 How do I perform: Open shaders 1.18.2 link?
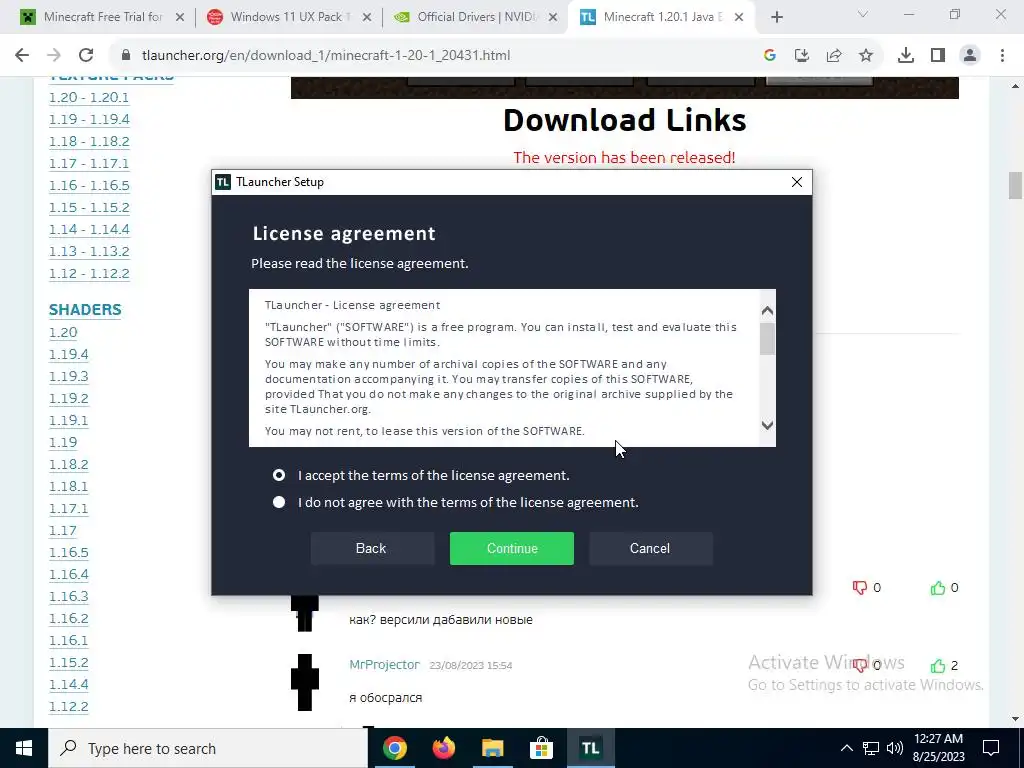point(69,464)
